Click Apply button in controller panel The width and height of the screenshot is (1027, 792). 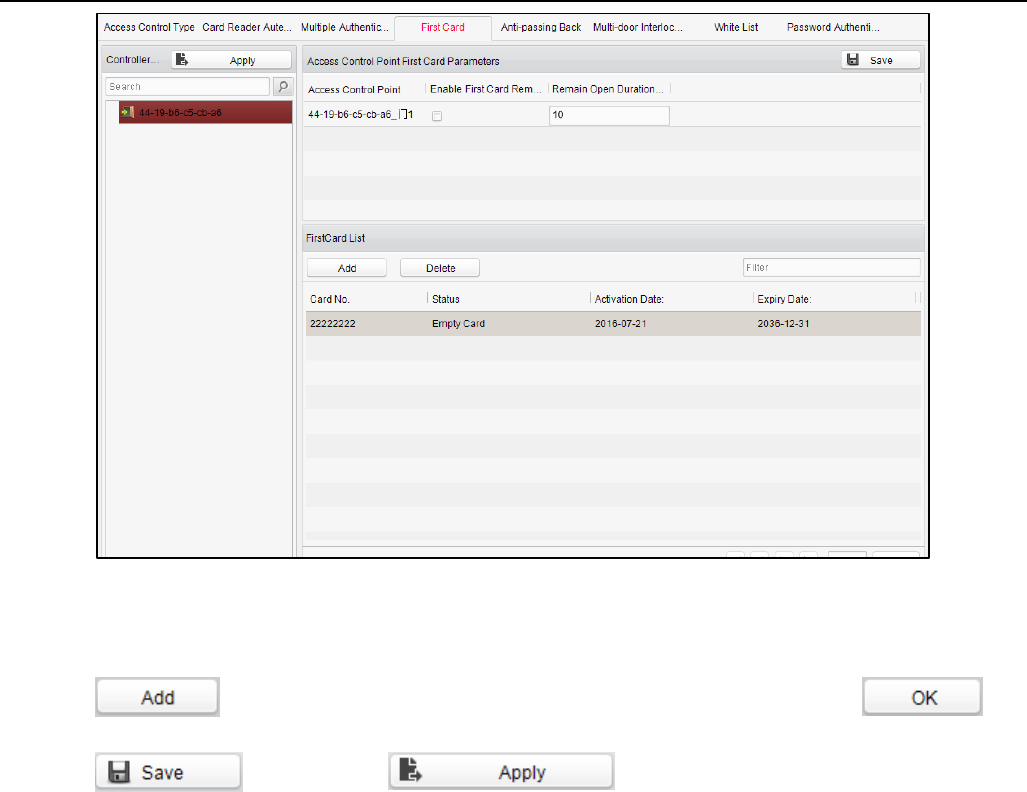(x=232, y=60)
